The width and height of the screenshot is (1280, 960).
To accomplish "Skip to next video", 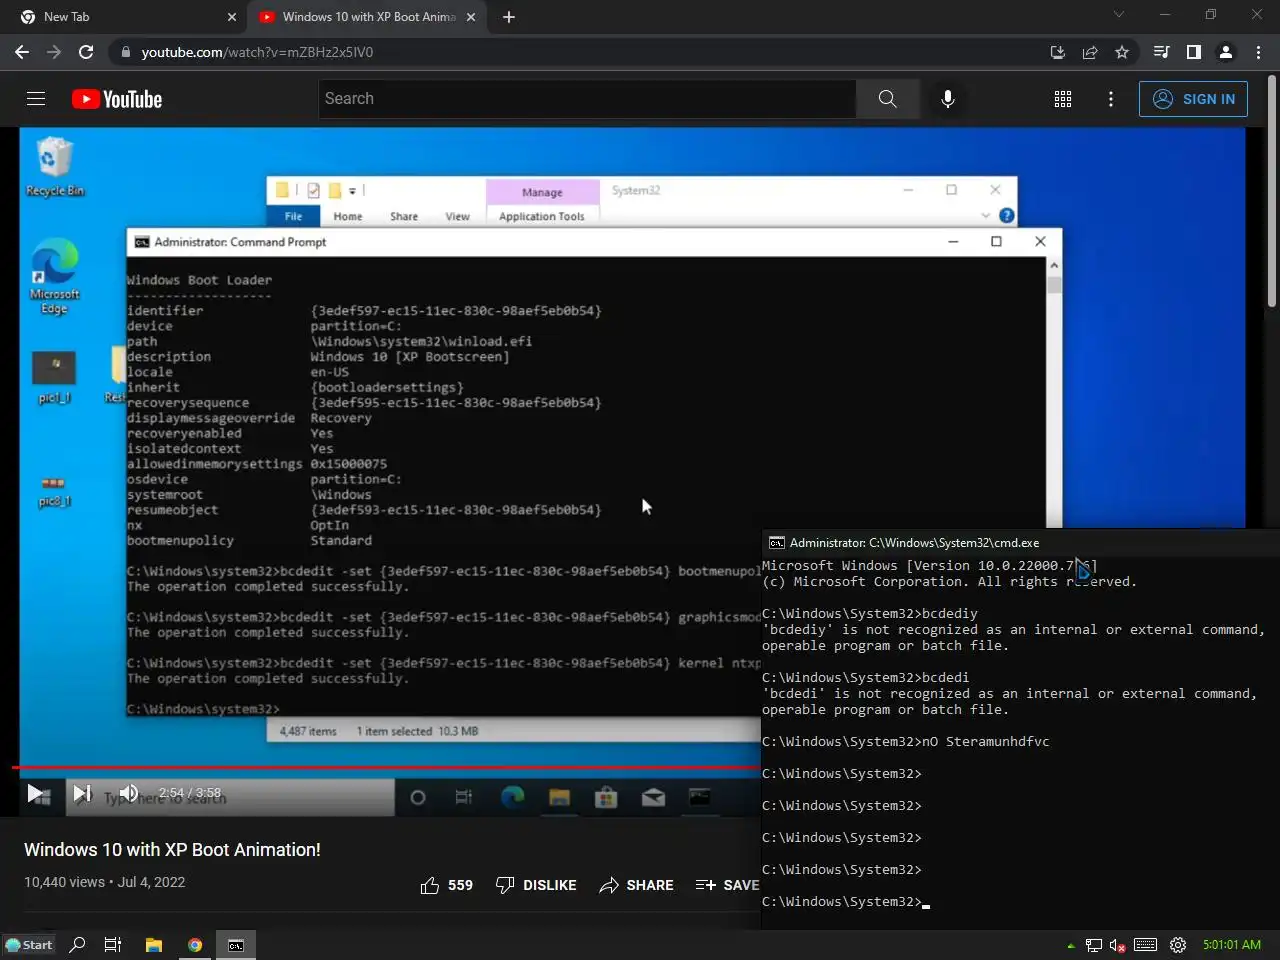I will [x=82, y=794].
